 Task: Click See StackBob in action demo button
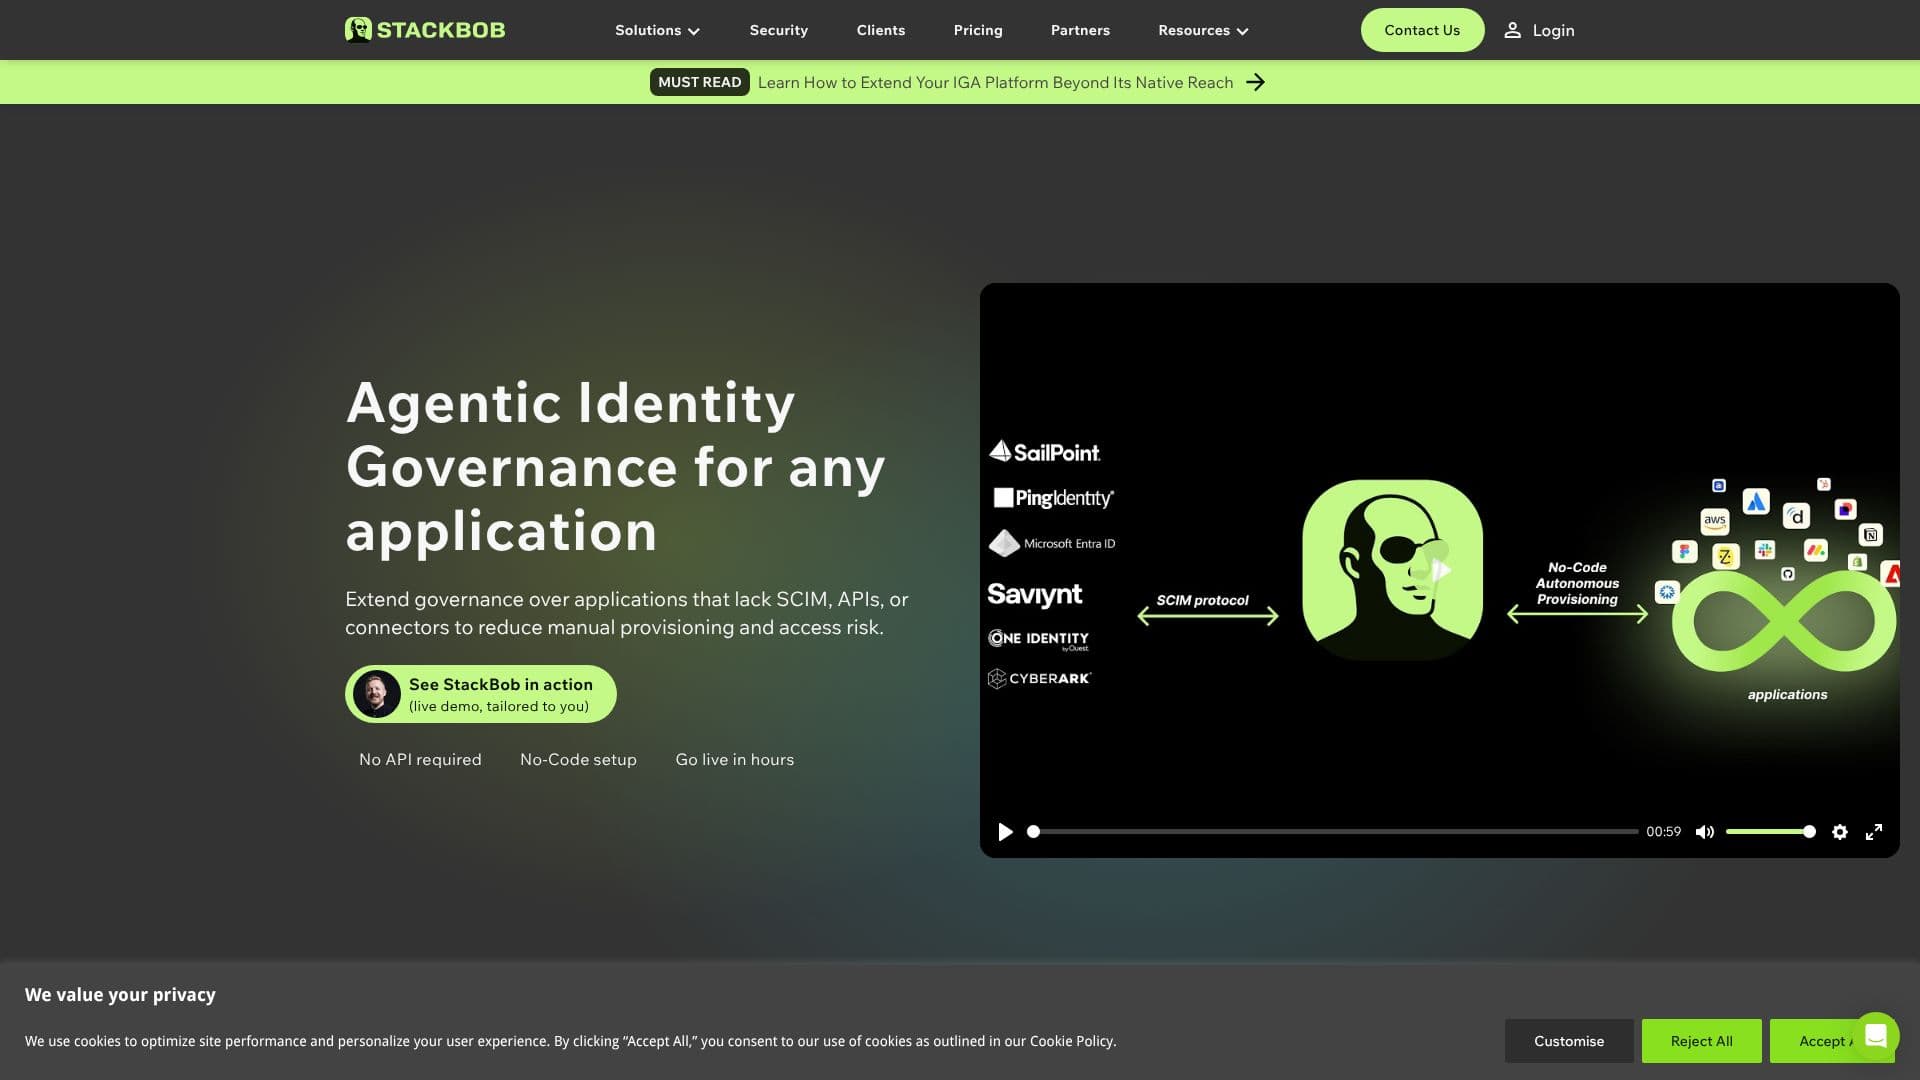[481, 694]
